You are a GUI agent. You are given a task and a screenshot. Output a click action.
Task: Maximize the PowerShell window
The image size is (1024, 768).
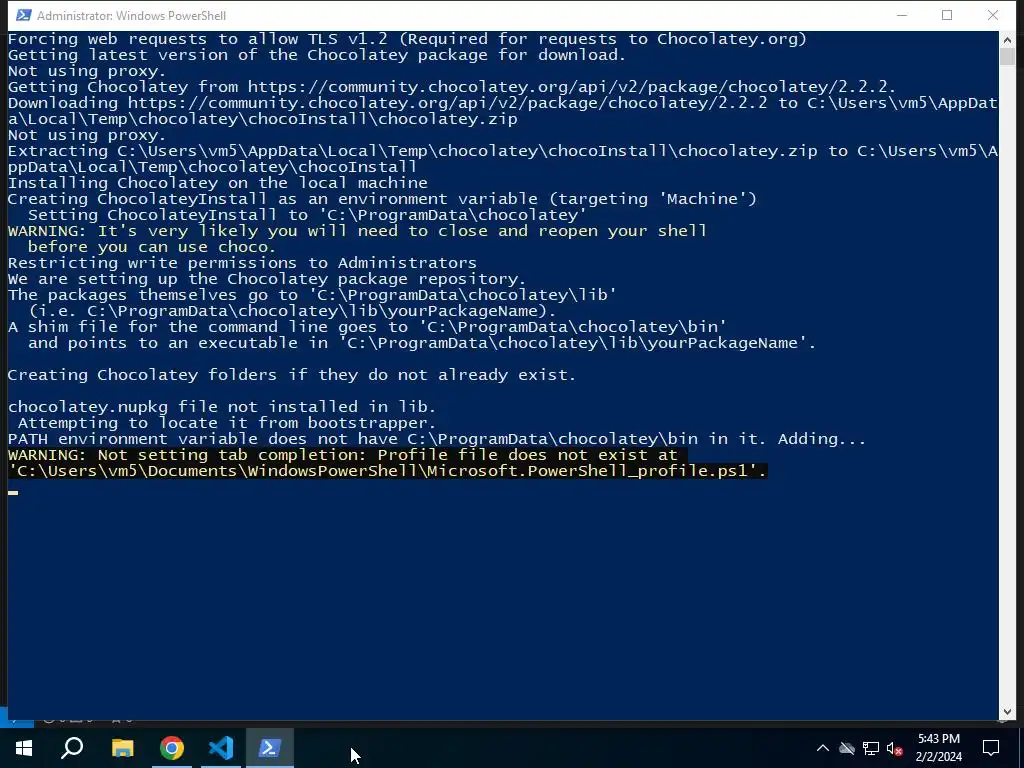[x=947, y=15]
